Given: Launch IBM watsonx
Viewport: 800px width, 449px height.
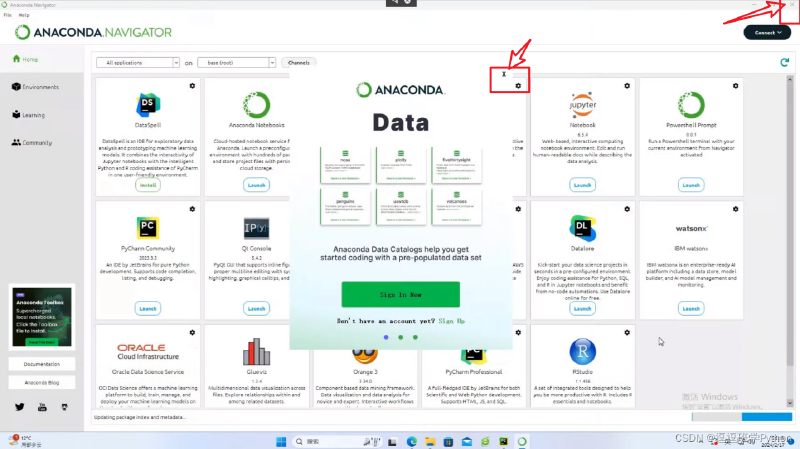Looking at the screenshot, I should click(691, 309).
